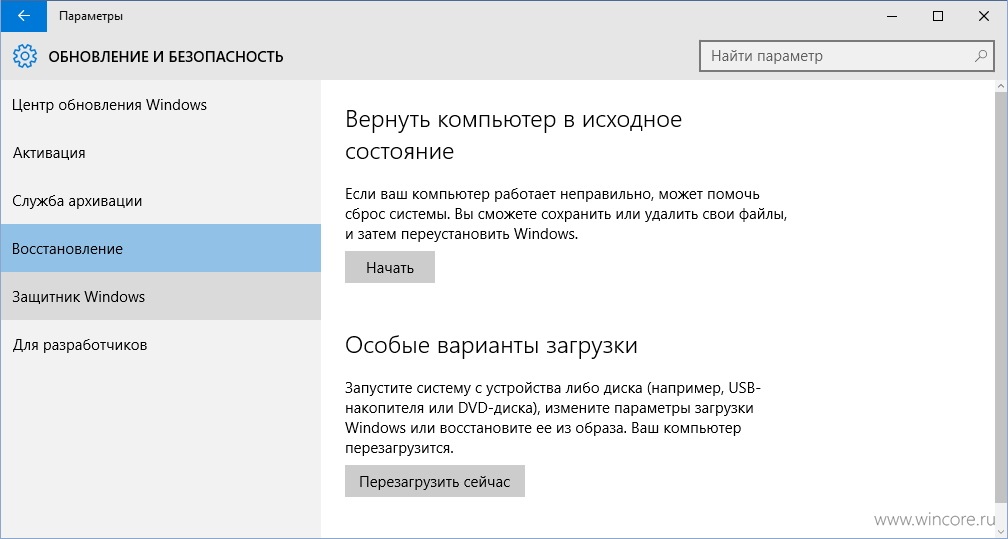
Task: Go back using the blue arrow button
Action: point(24,16)
